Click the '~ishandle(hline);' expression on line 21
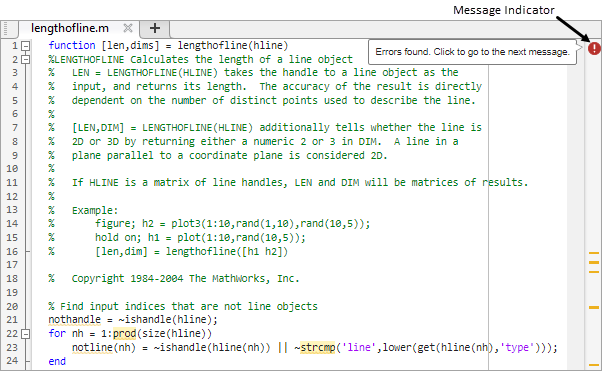 point(167,320)
